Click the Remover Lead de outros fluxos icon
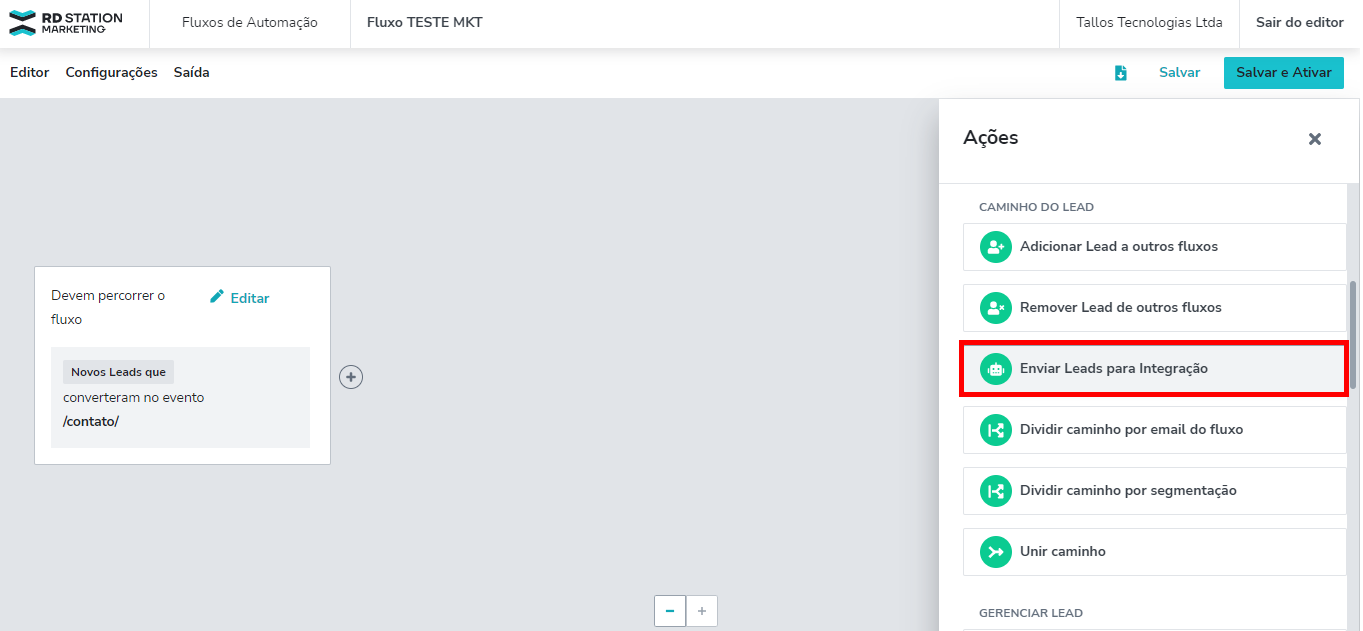Image resolution: width=1363 pixels, height=631 pixels. pos(995,308)
